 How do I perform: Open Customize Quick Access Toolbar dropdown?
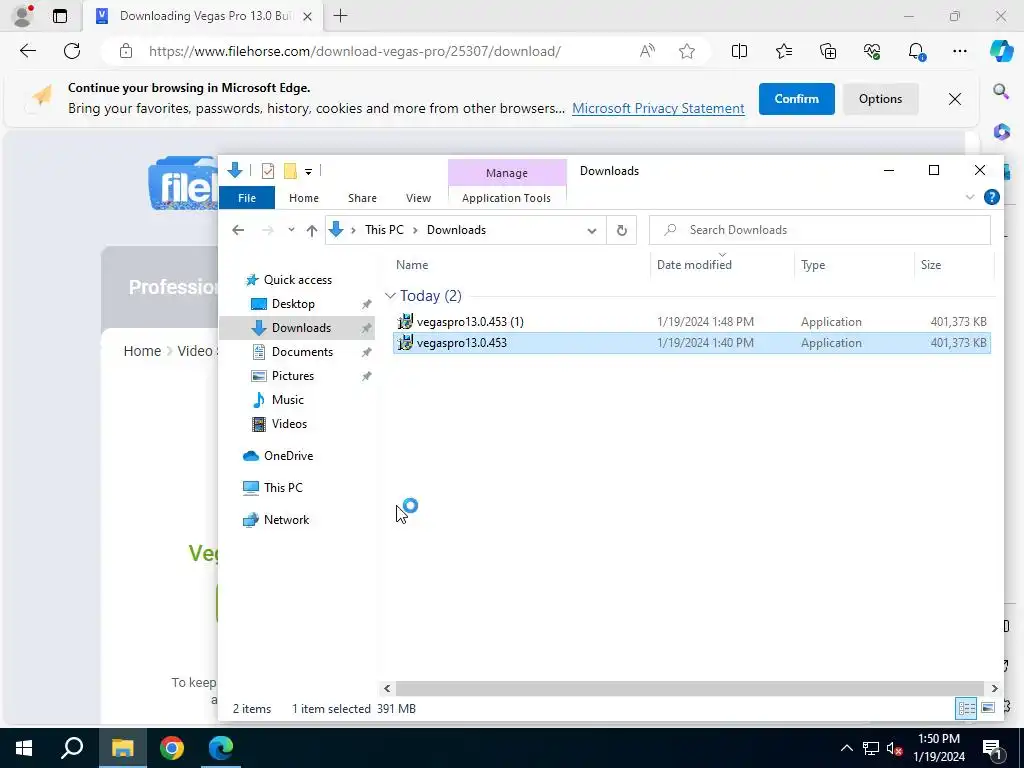point(308,172)
